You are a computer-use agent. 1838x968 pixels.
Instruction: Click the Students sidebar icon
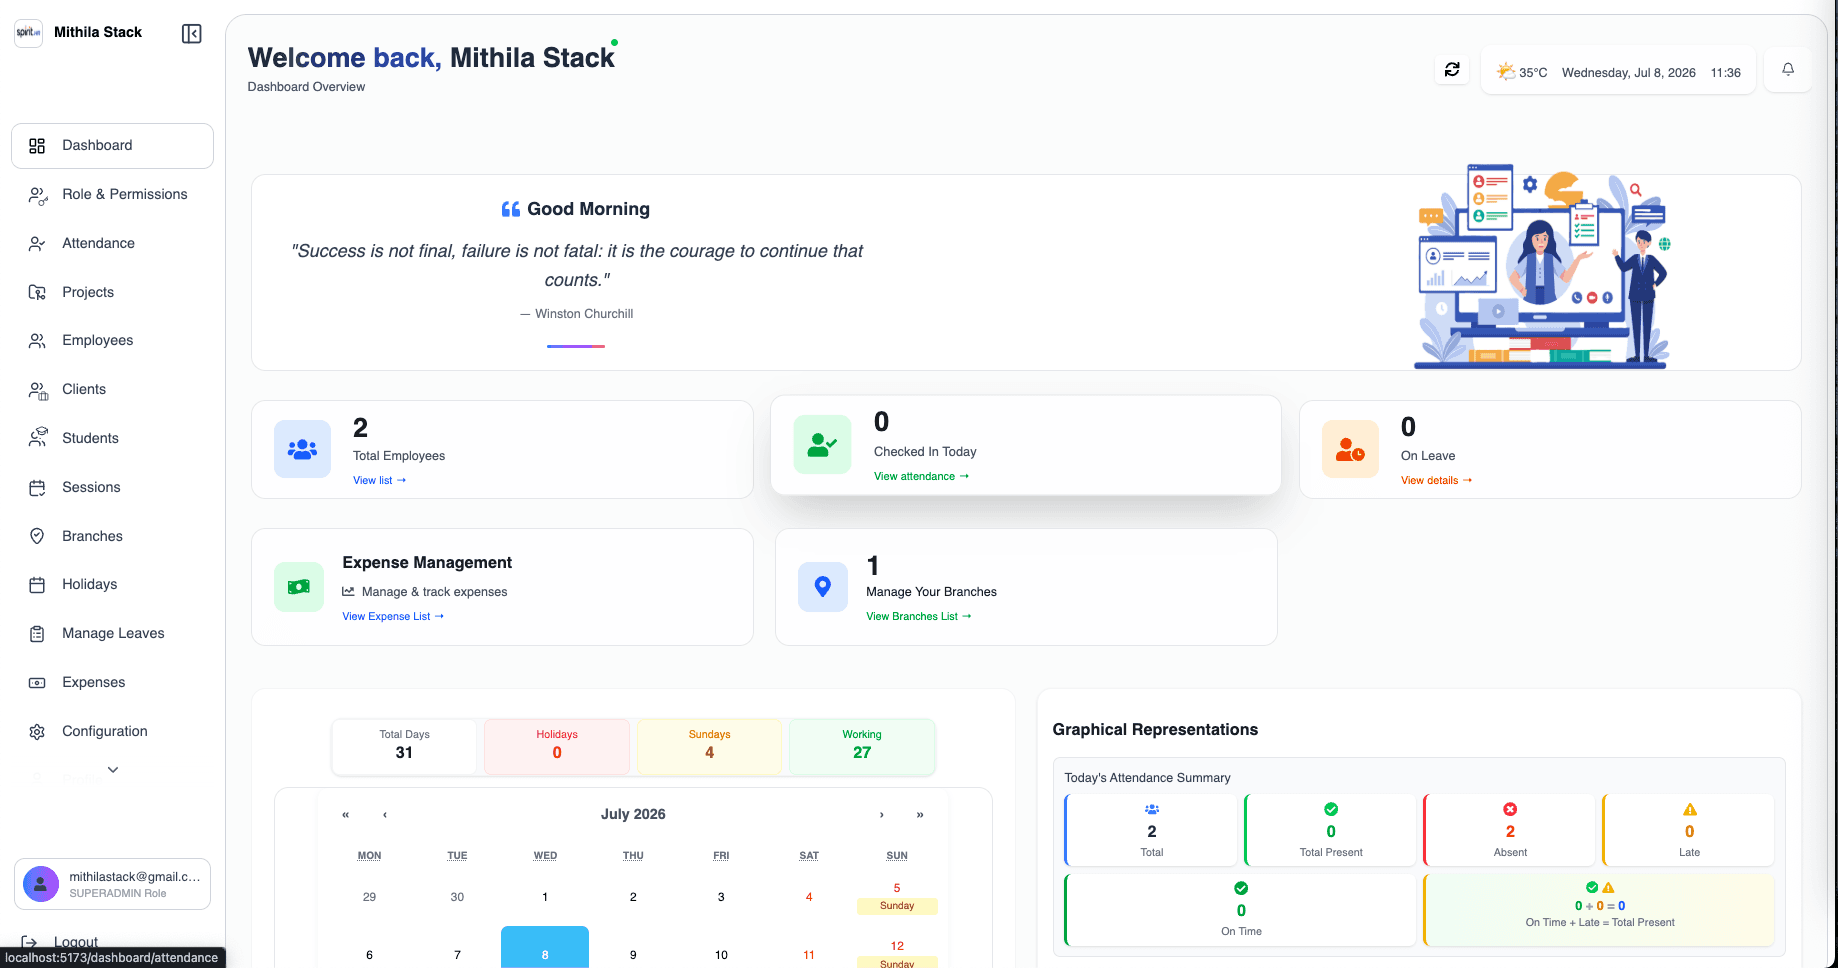[37, 438]
